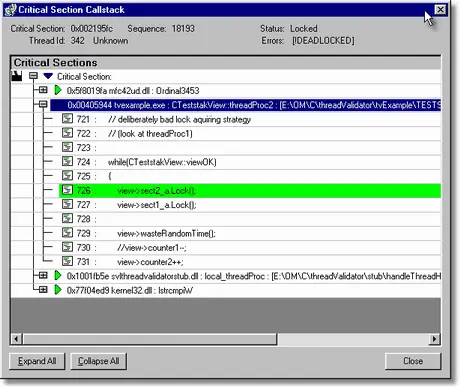Screen dimensions: 460x388
Task: Select the kernel32.dll : lstrcmpiW row
Action: 130,290
